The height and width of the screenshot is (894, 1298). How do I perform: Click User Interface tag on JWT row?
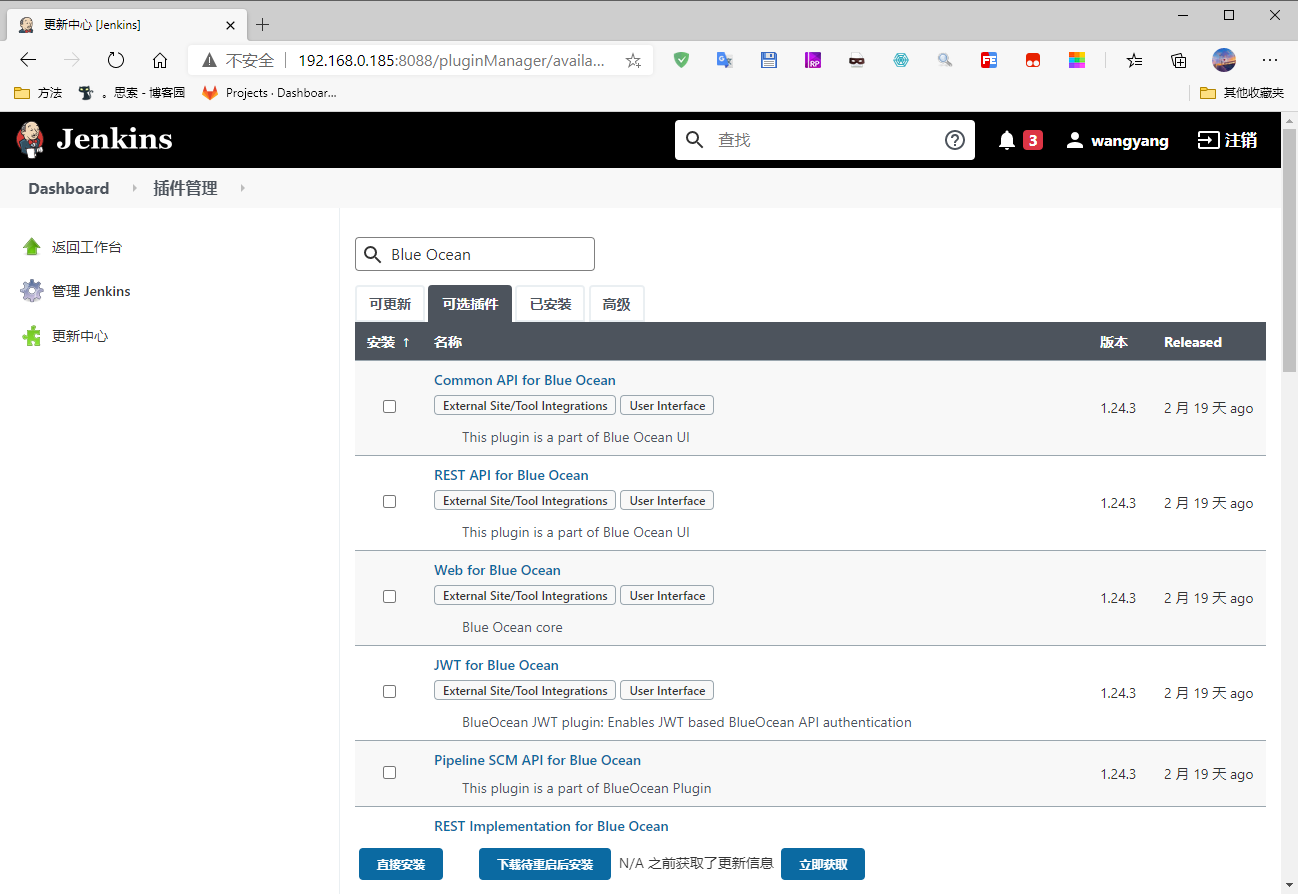[667, 691]
